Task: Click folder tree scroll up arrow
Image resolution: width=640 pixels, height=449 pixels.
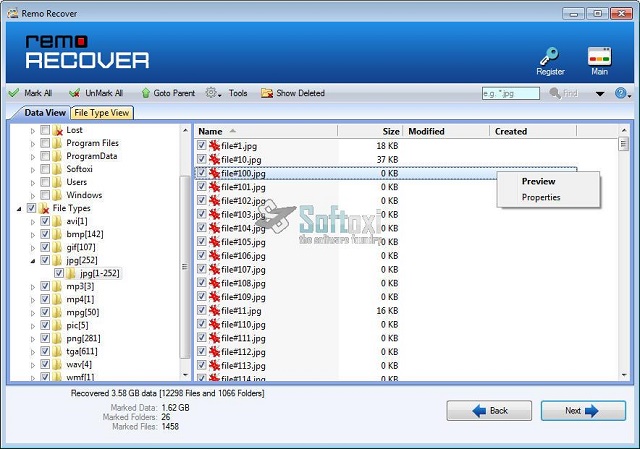Action: [x=185, y=131]
